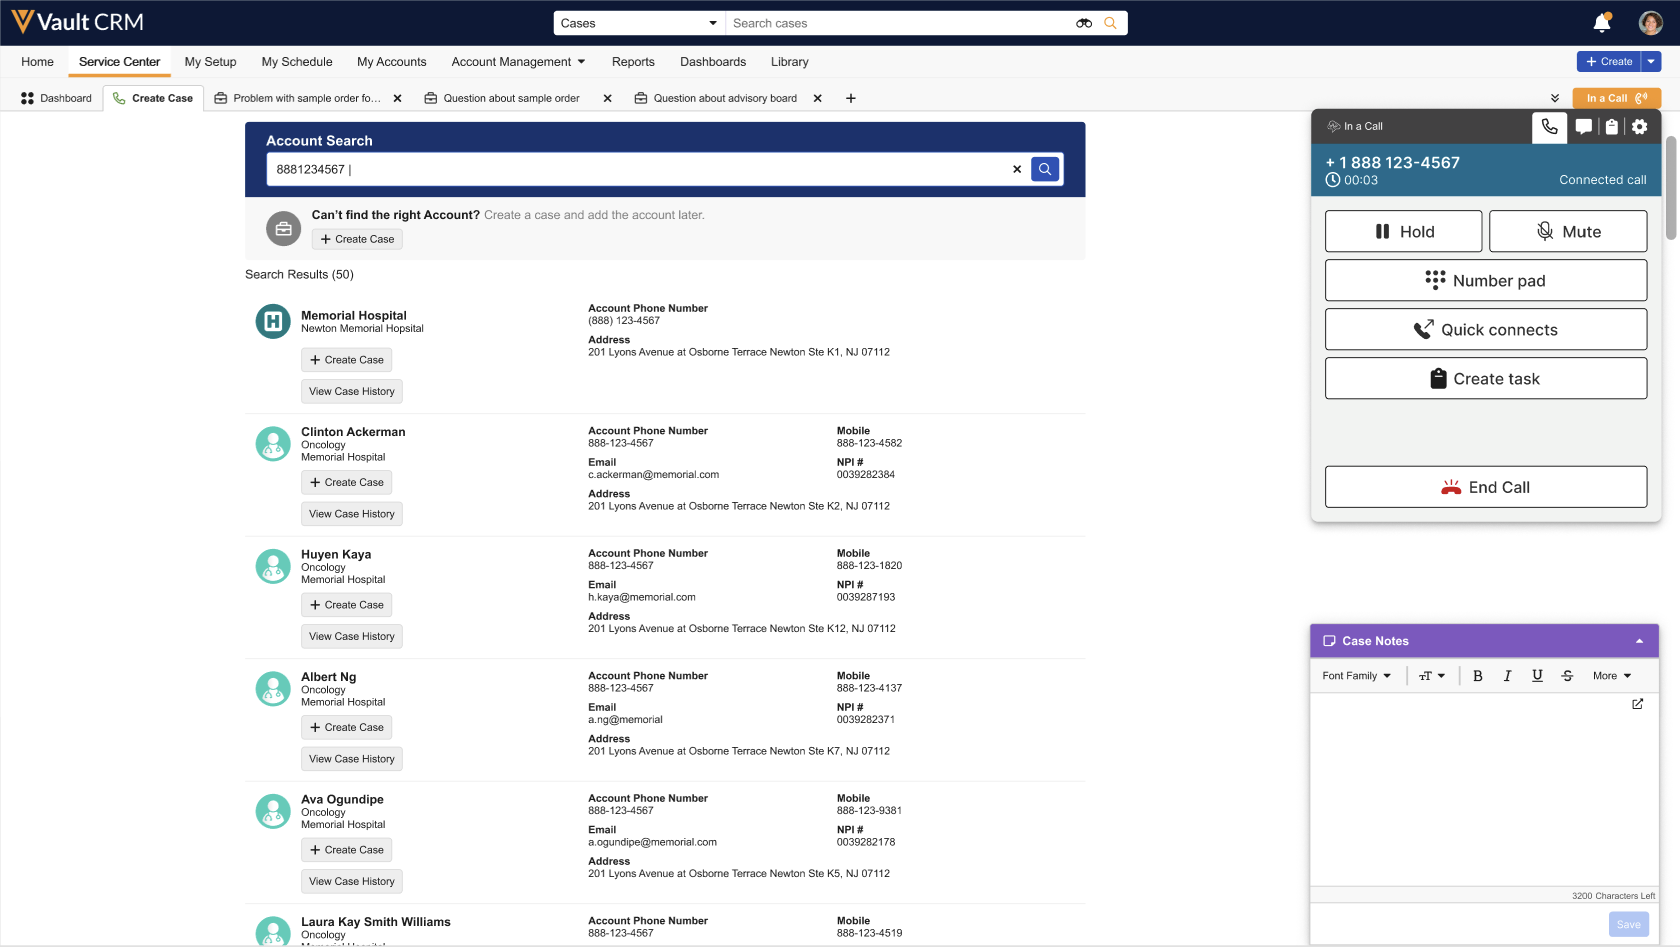Collapse the Case Notes panel
The image size is (1680, 947).
1639,641
